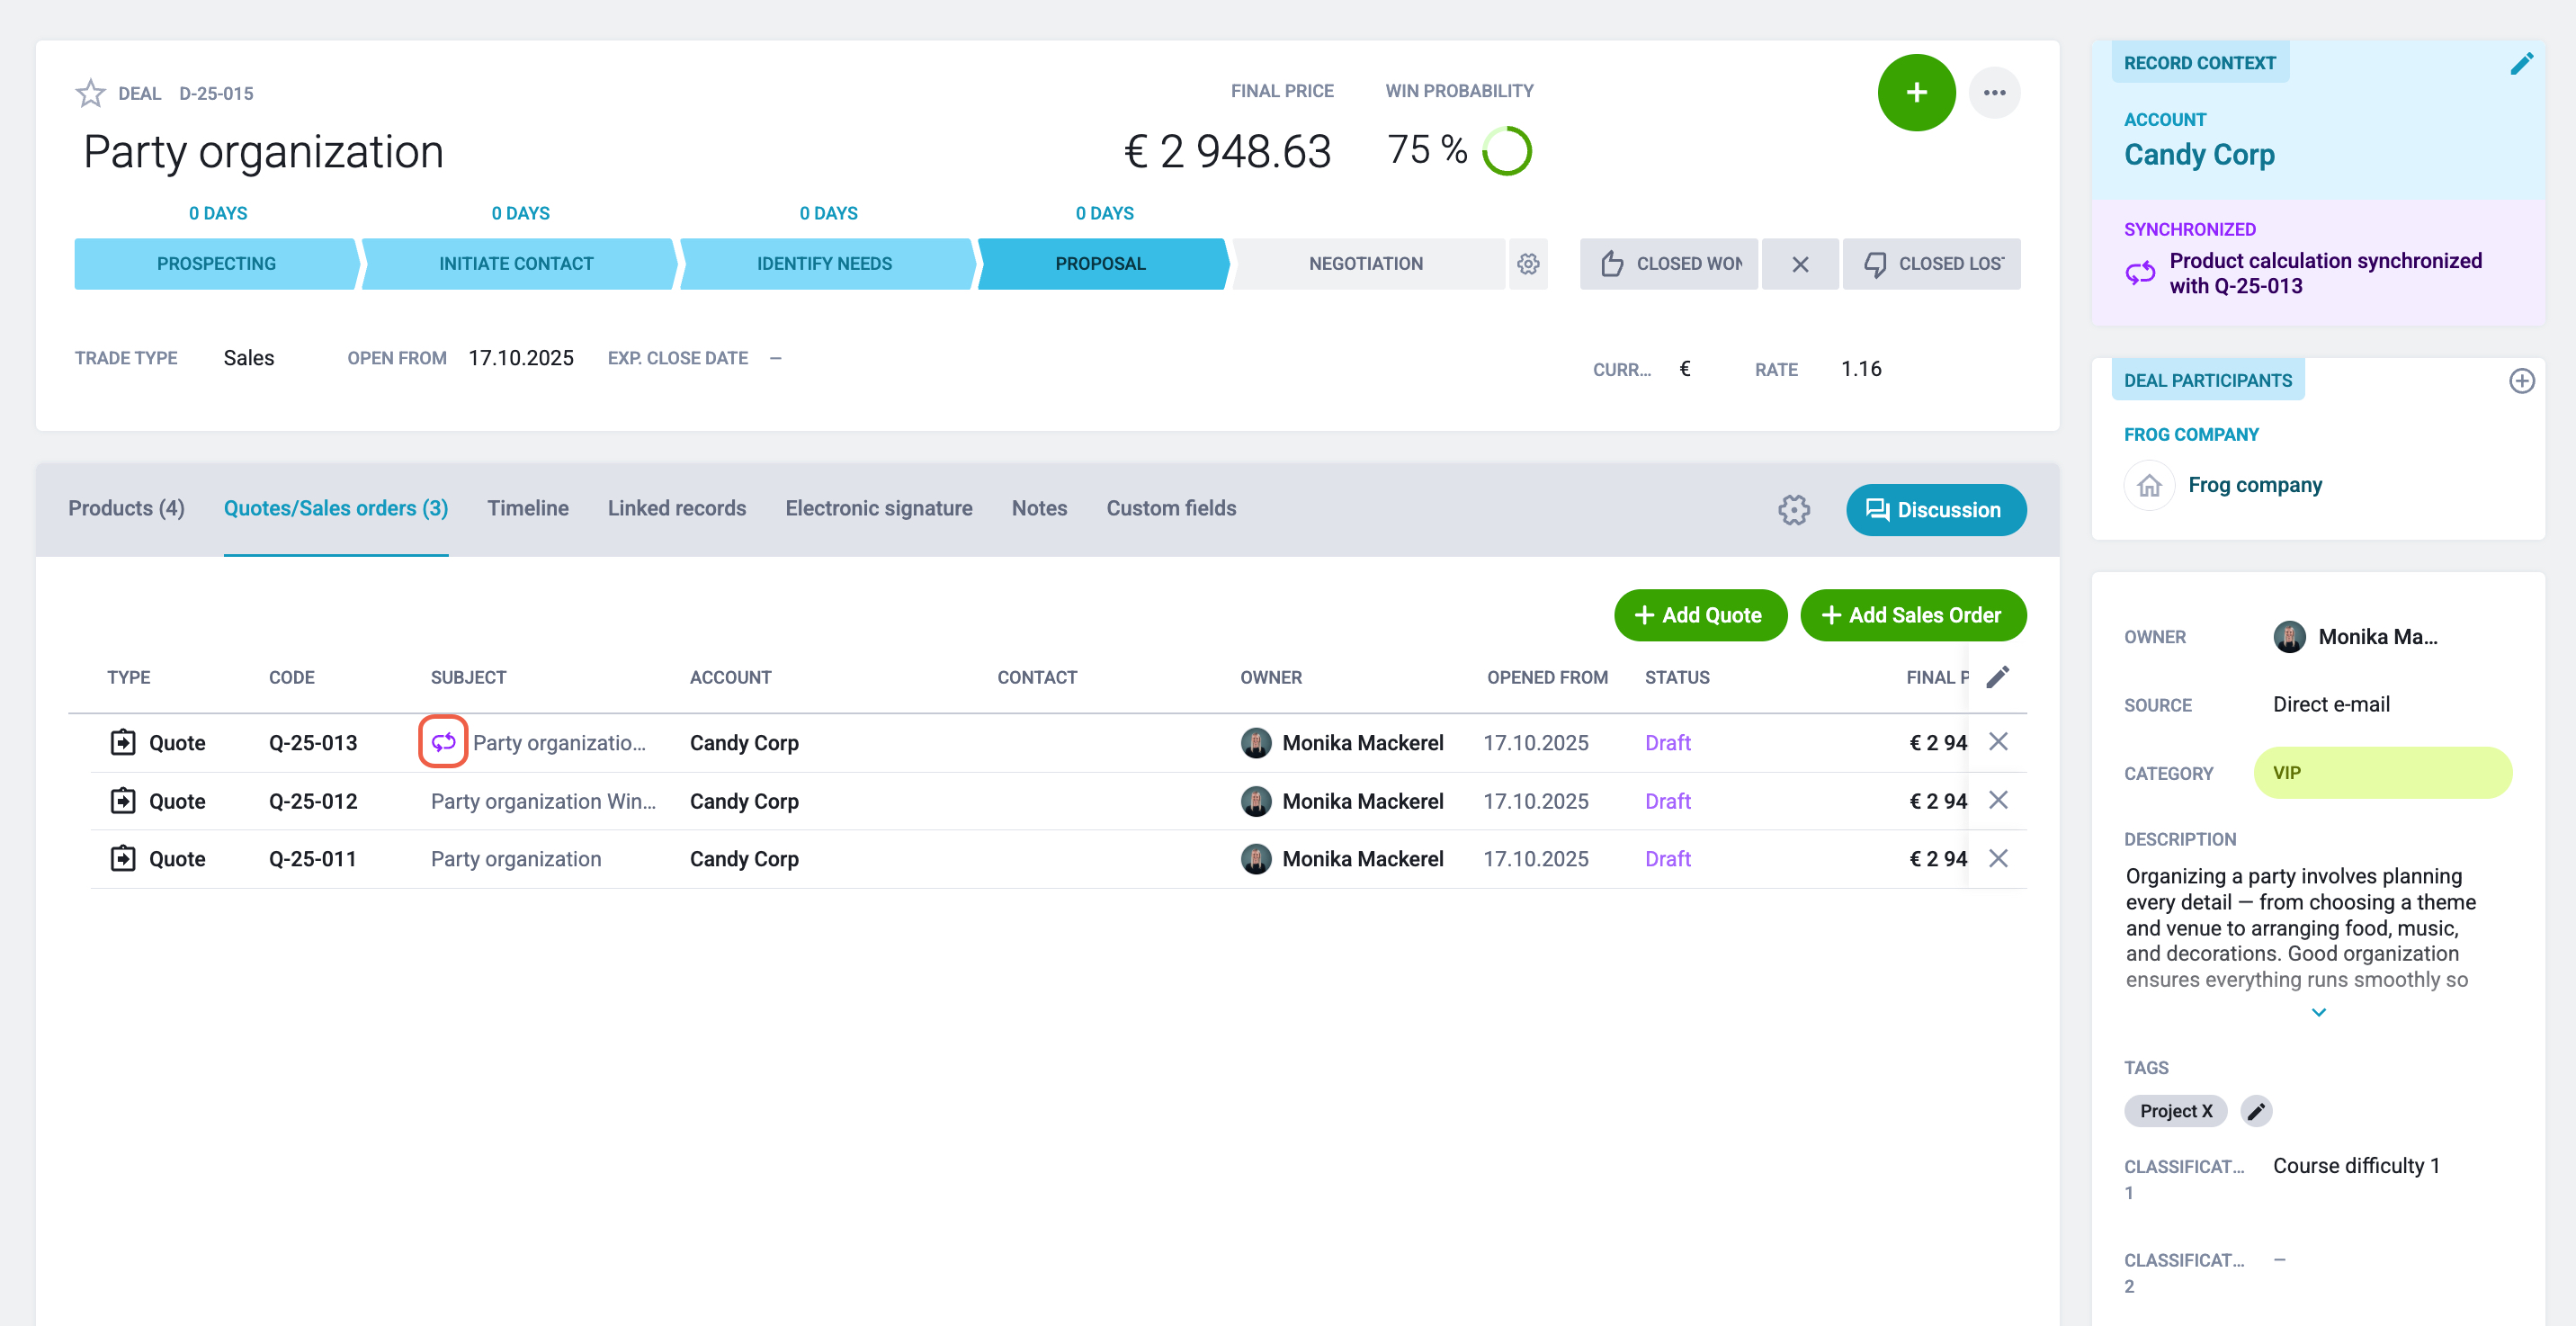Add a deal participant with plus icon
Viewport: 2576px width, 1326px height.
(x=2521, y=381)
